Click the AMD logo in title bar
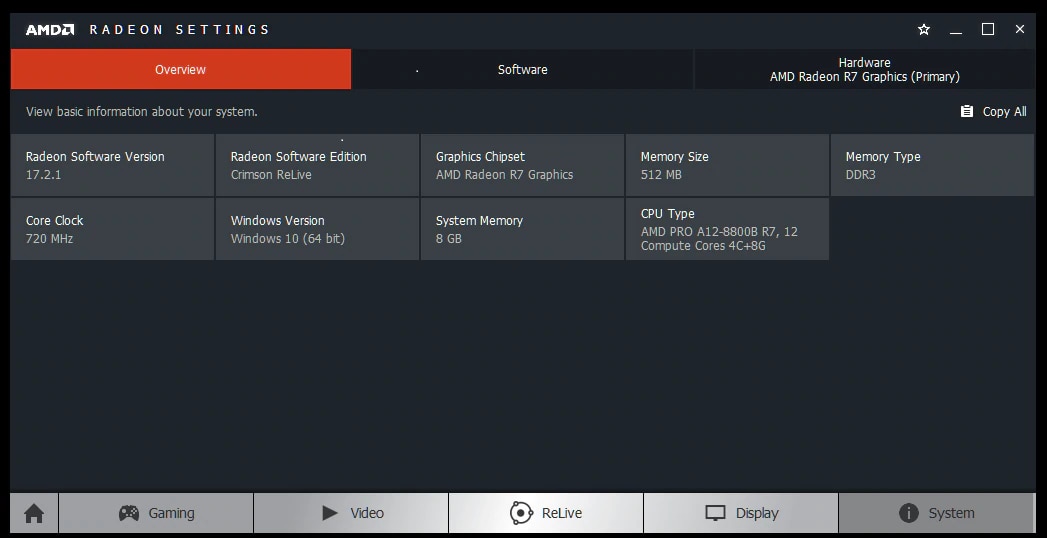The width and height of the screenshot is (1047, 538). tap(50, 29)
